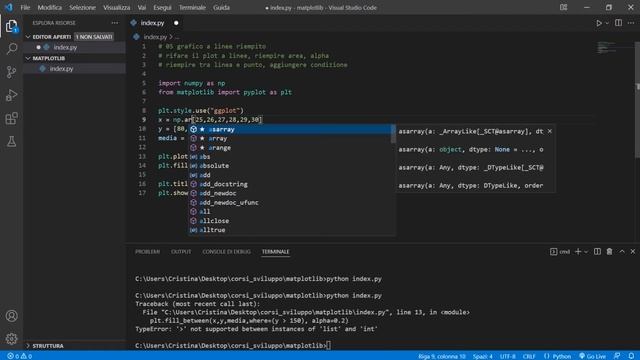640x360 pixels.
Task: Open Explorer panel More Actions ellipsis
Action: [x=115, y=23]
